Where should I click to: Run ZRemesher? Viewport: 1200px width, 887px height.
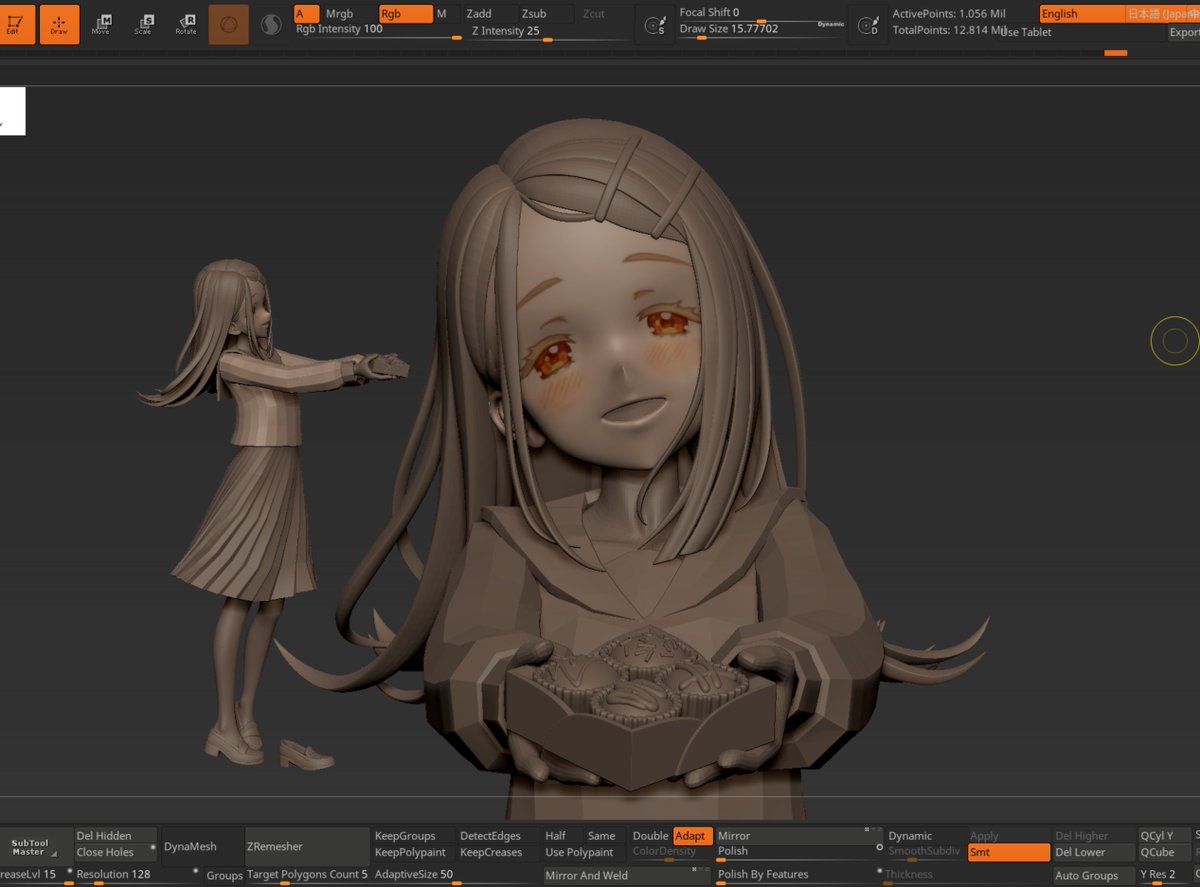point(306,846)
